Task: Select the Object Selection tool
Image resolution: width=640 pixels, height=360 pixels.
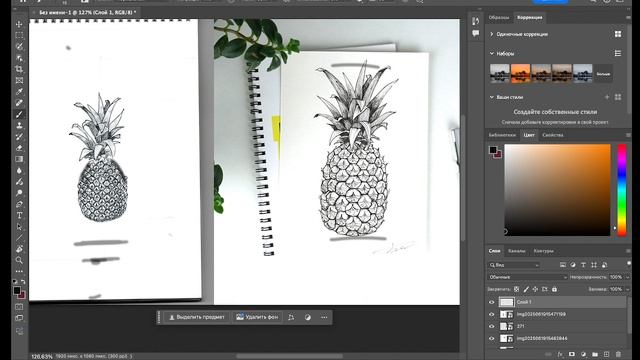Action: pos(19,58)
